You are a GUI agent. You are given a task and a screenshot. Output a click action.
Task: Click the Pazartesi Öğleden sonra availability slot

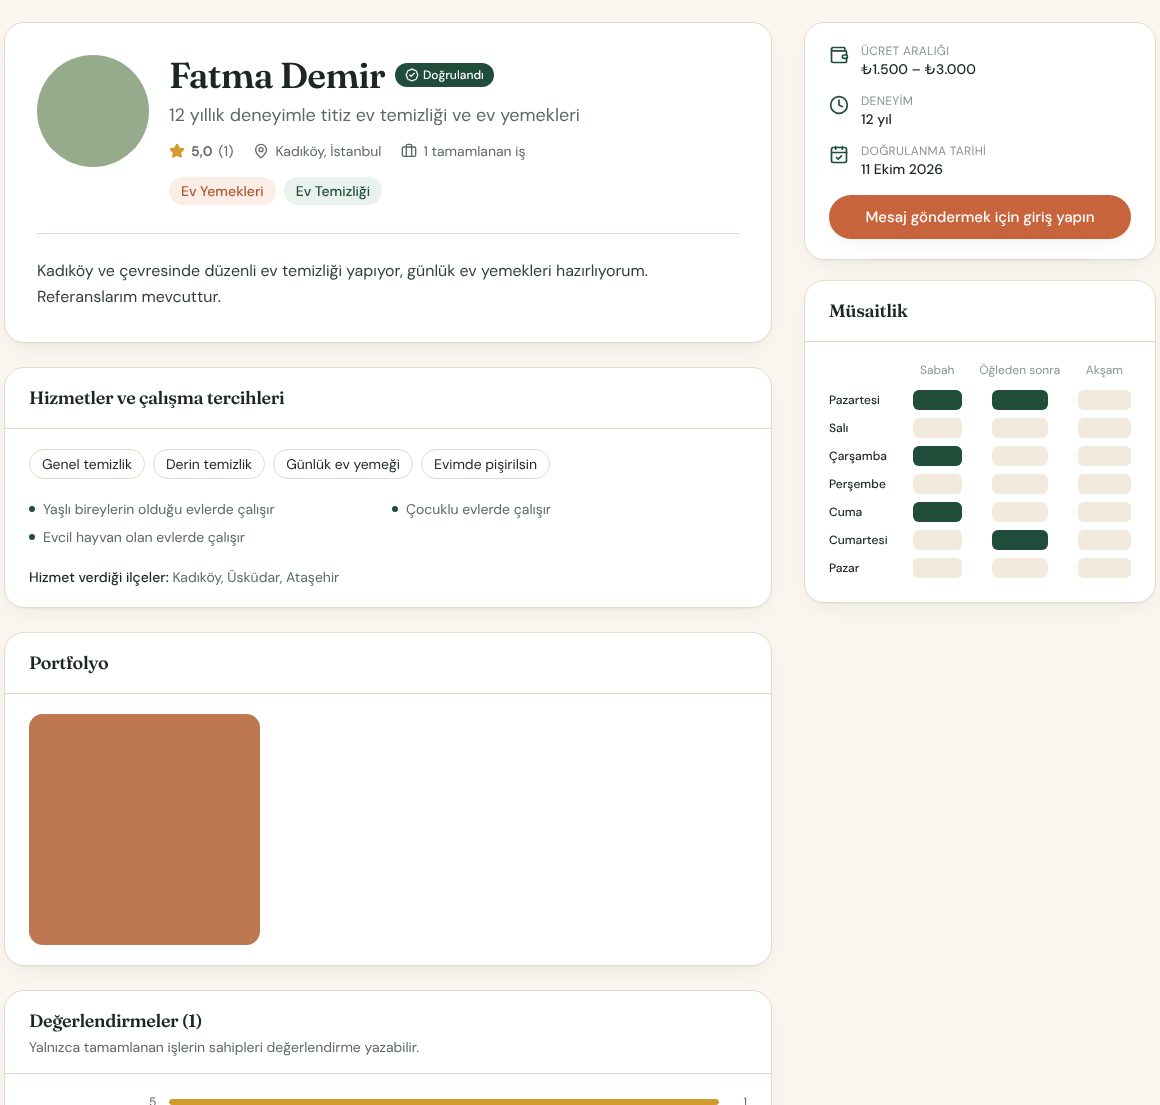1019,400
